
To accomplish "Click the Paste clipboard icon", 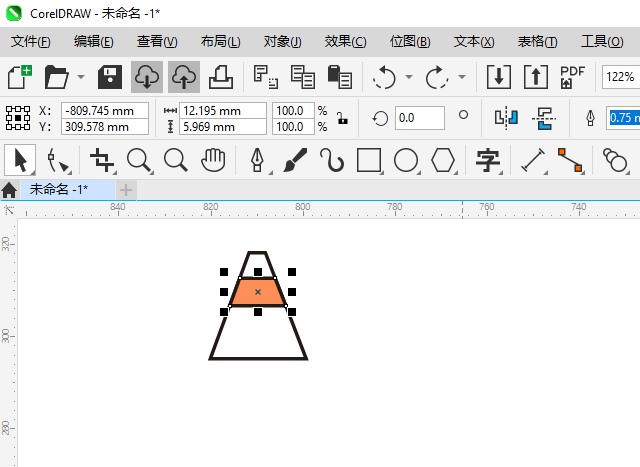I will coord(340,77).
